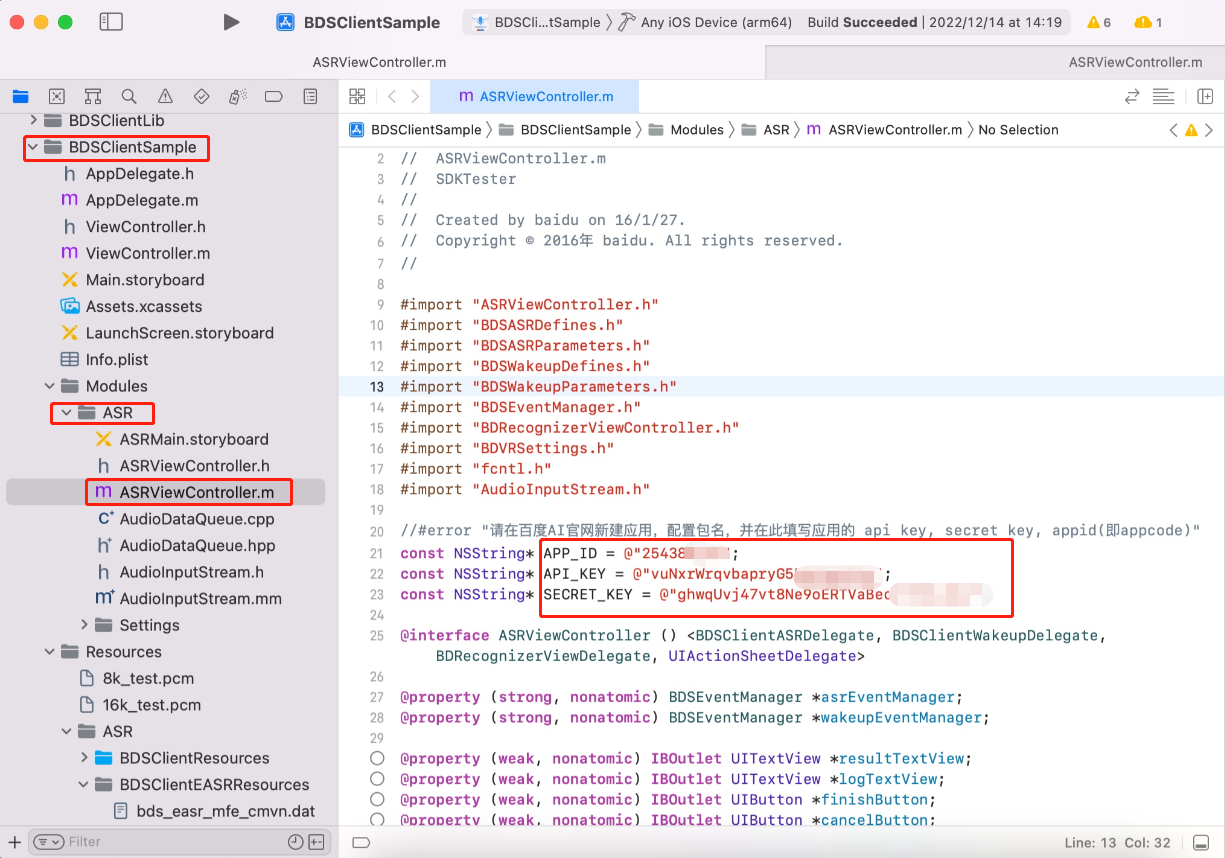This screenshot has width=1225, height=858.
Task: Choose Any iOS Device destination
Action: (707, 22)
